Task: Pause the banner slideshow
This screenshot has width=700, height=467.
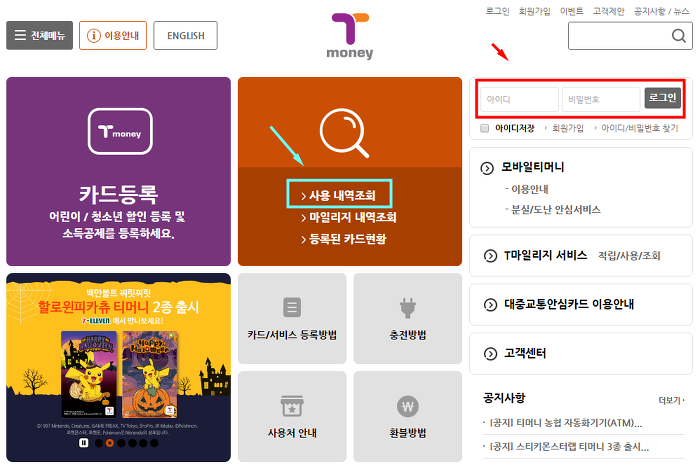Action: coord(83,443)
